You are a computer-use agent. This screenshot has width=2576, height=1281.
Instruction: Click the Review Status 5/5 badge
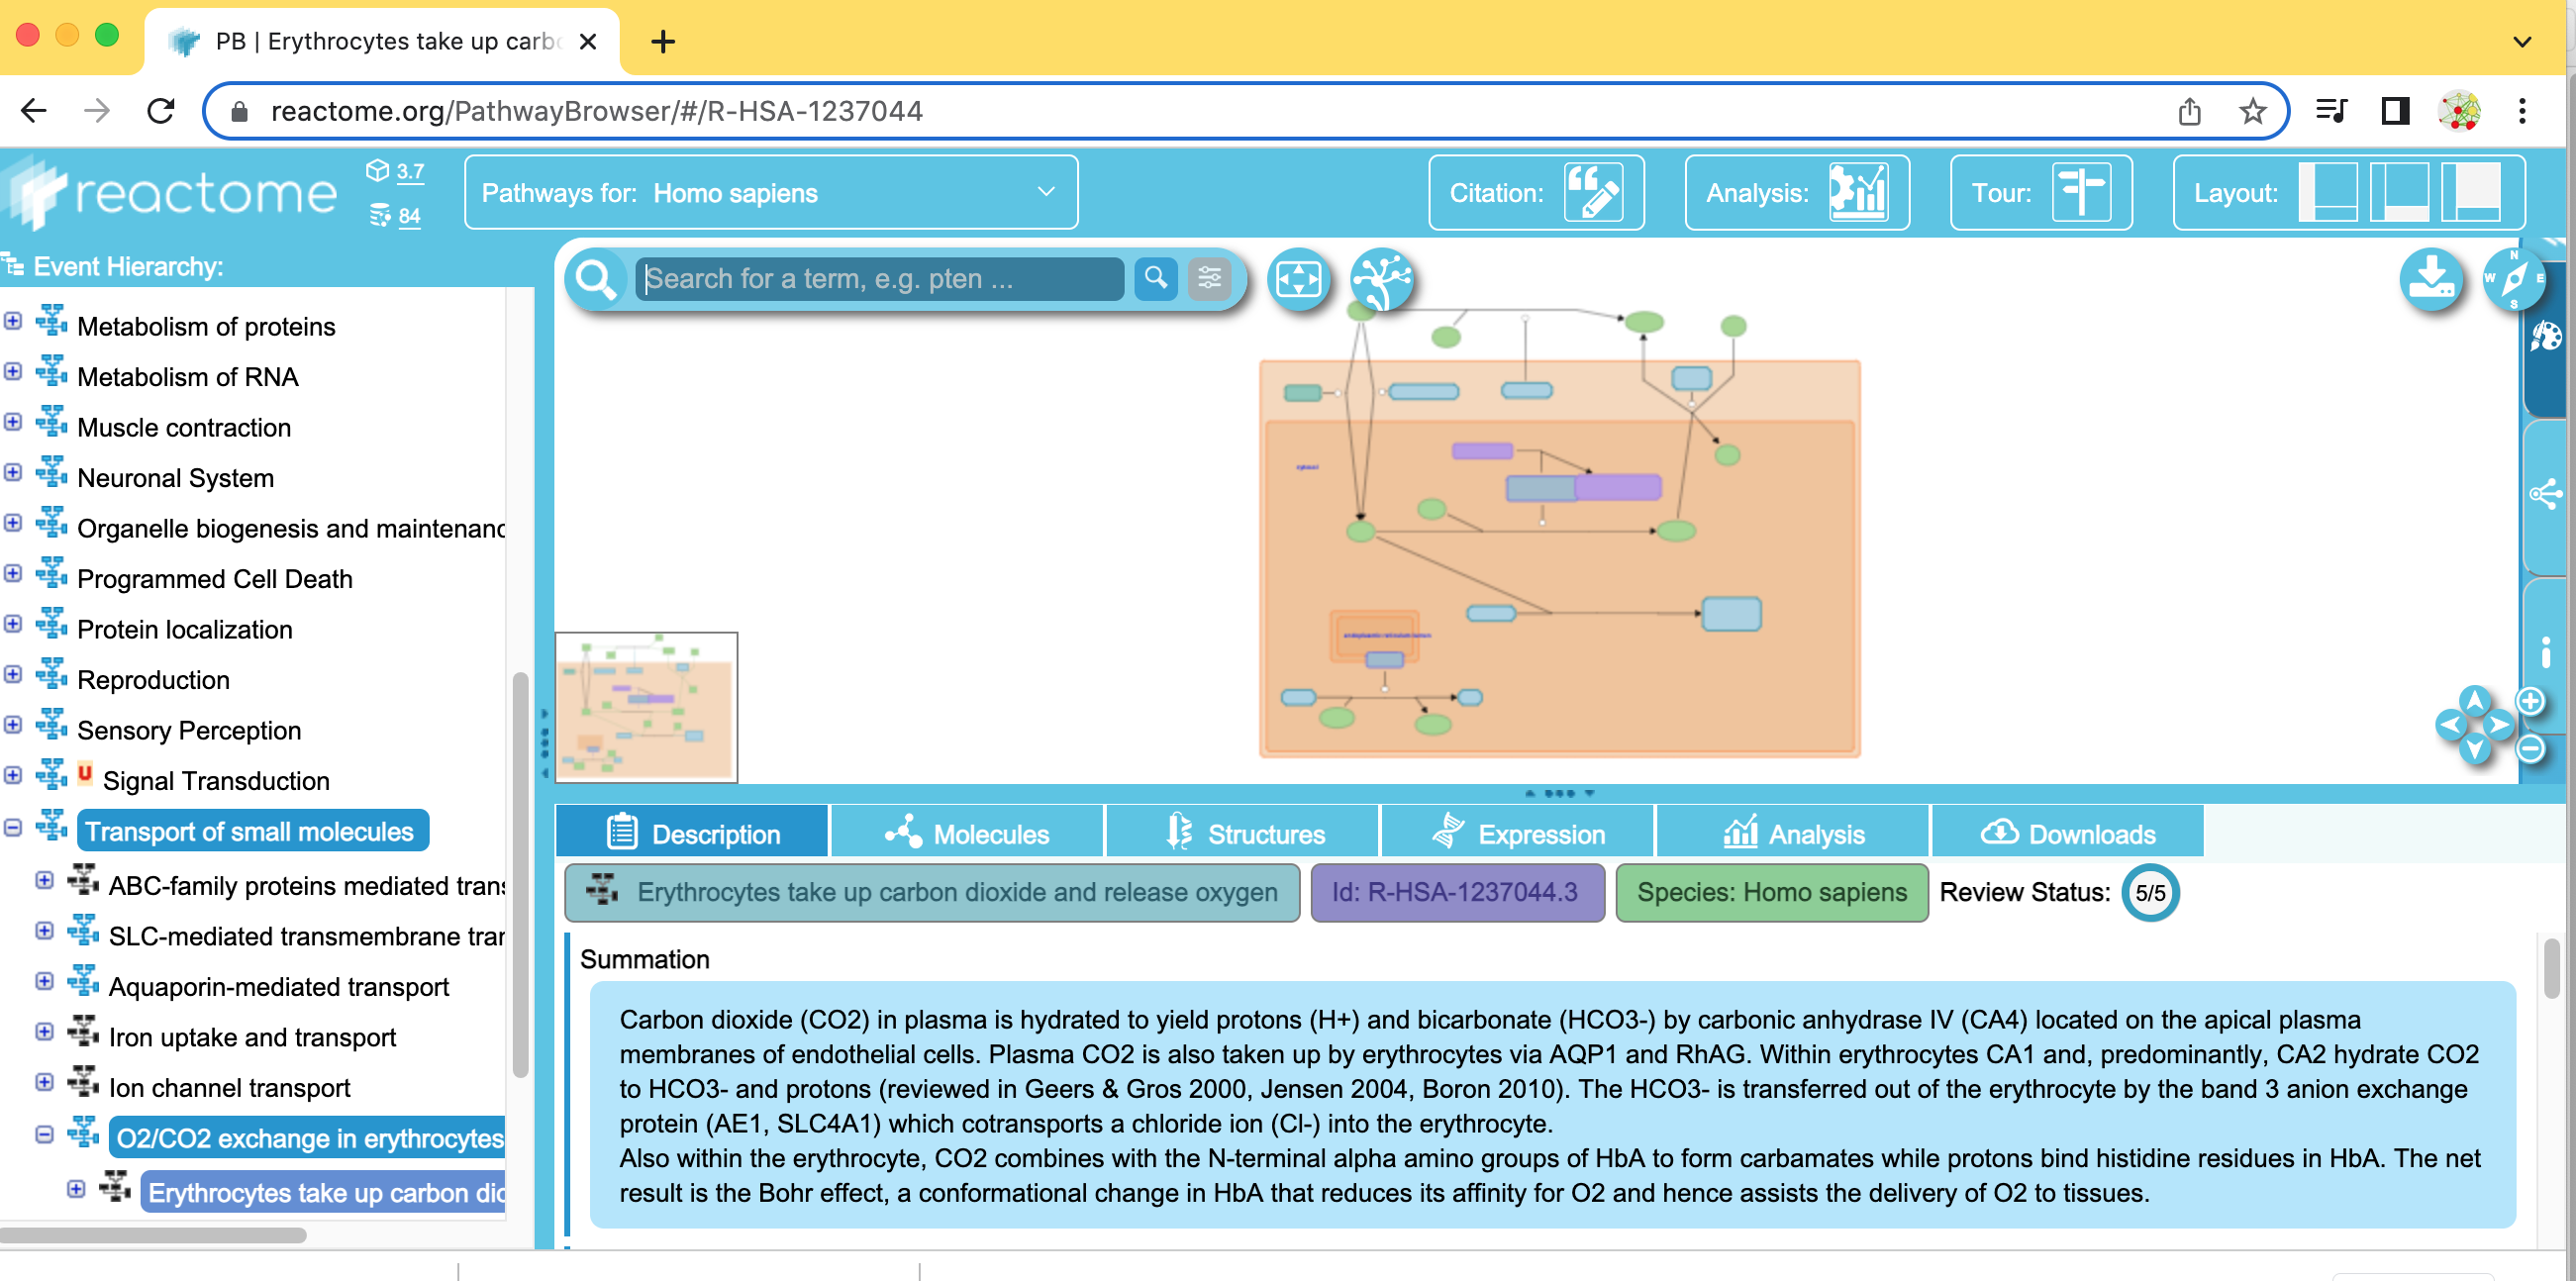pyautogui.click(x=2149, y=893)
